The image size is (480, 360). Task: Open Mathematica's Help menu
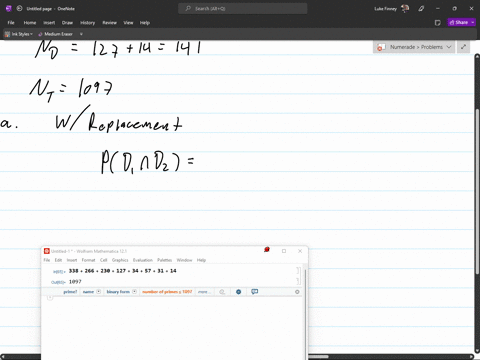tap(201, 260)
